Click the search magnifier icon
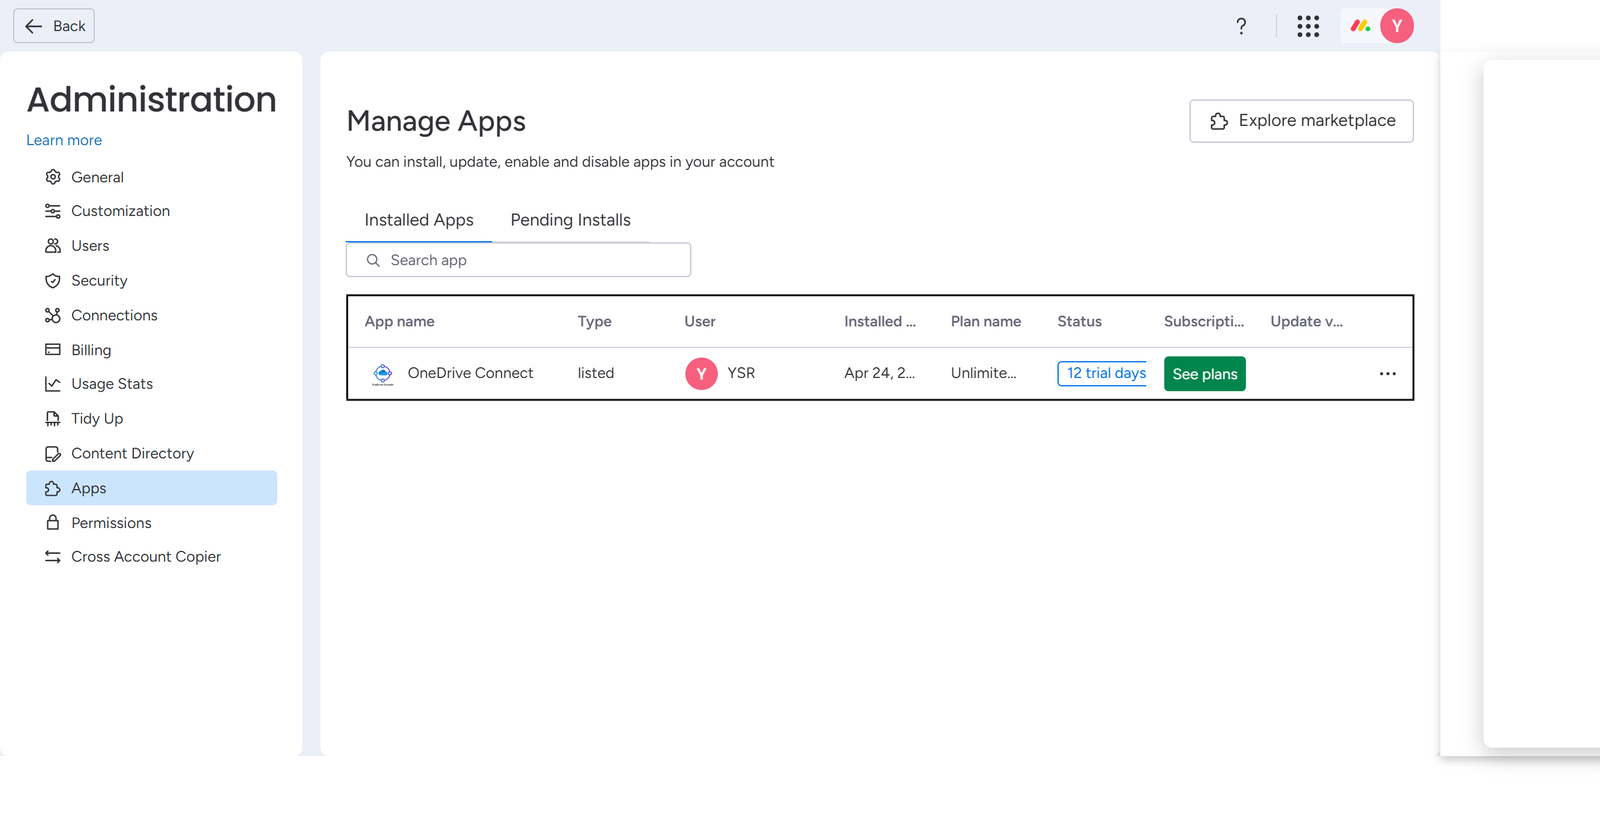 coord(373,260)
